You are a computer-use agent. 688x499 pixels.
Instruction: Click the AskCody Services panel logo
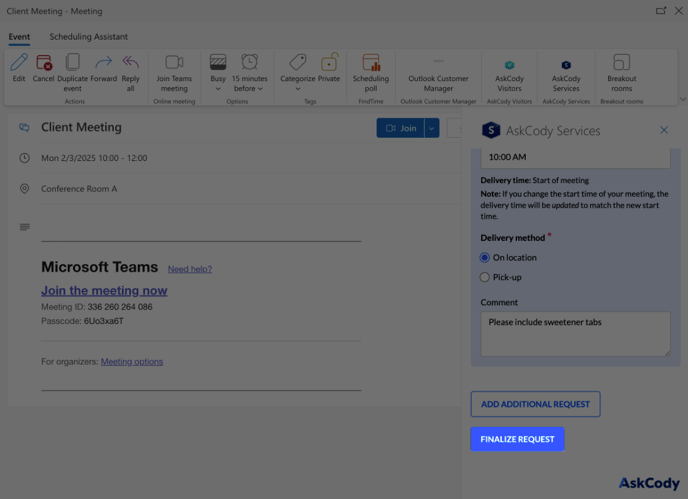click(491, 130)
